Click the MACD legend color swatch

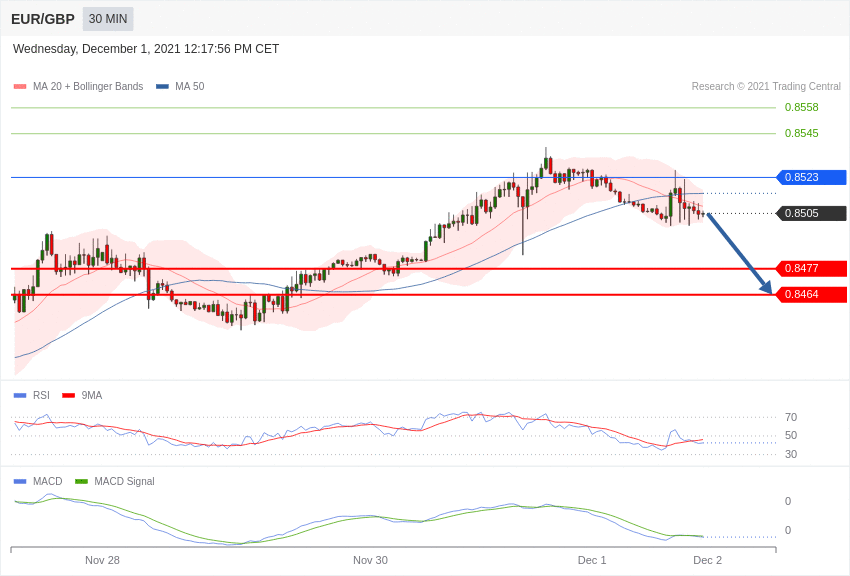coord(20,481)
